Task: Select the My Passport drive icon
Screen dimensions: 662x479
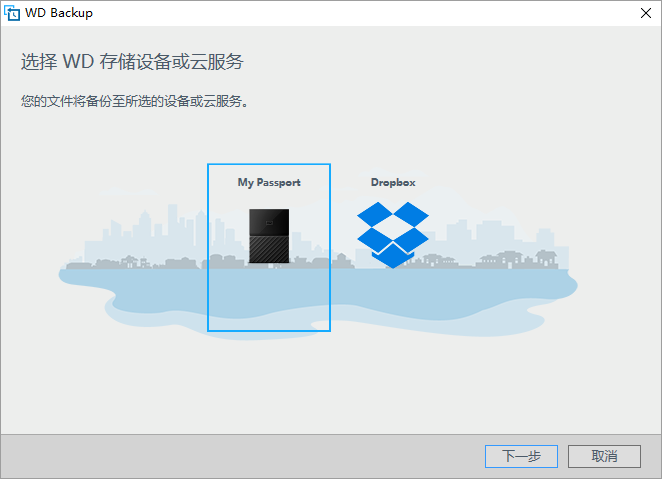Action: click(269, 236)
